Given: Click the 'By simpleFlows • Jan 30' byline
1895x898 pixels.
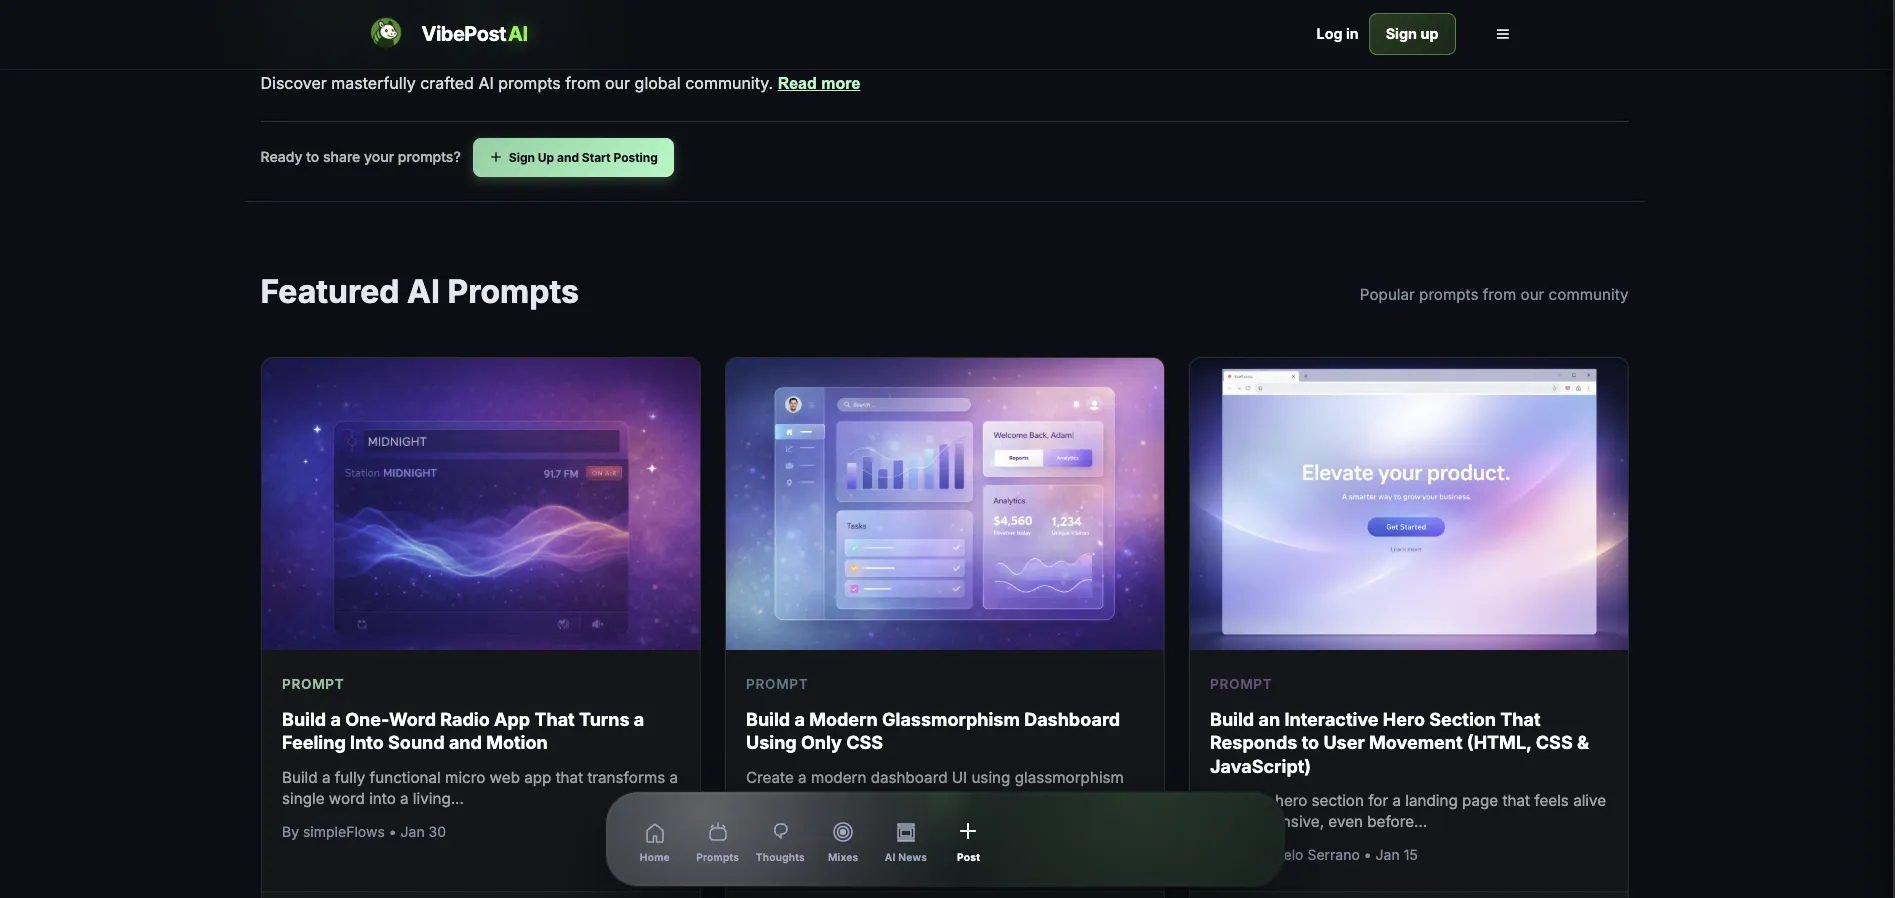Looking at the screenshot, I should pos(364,832).
